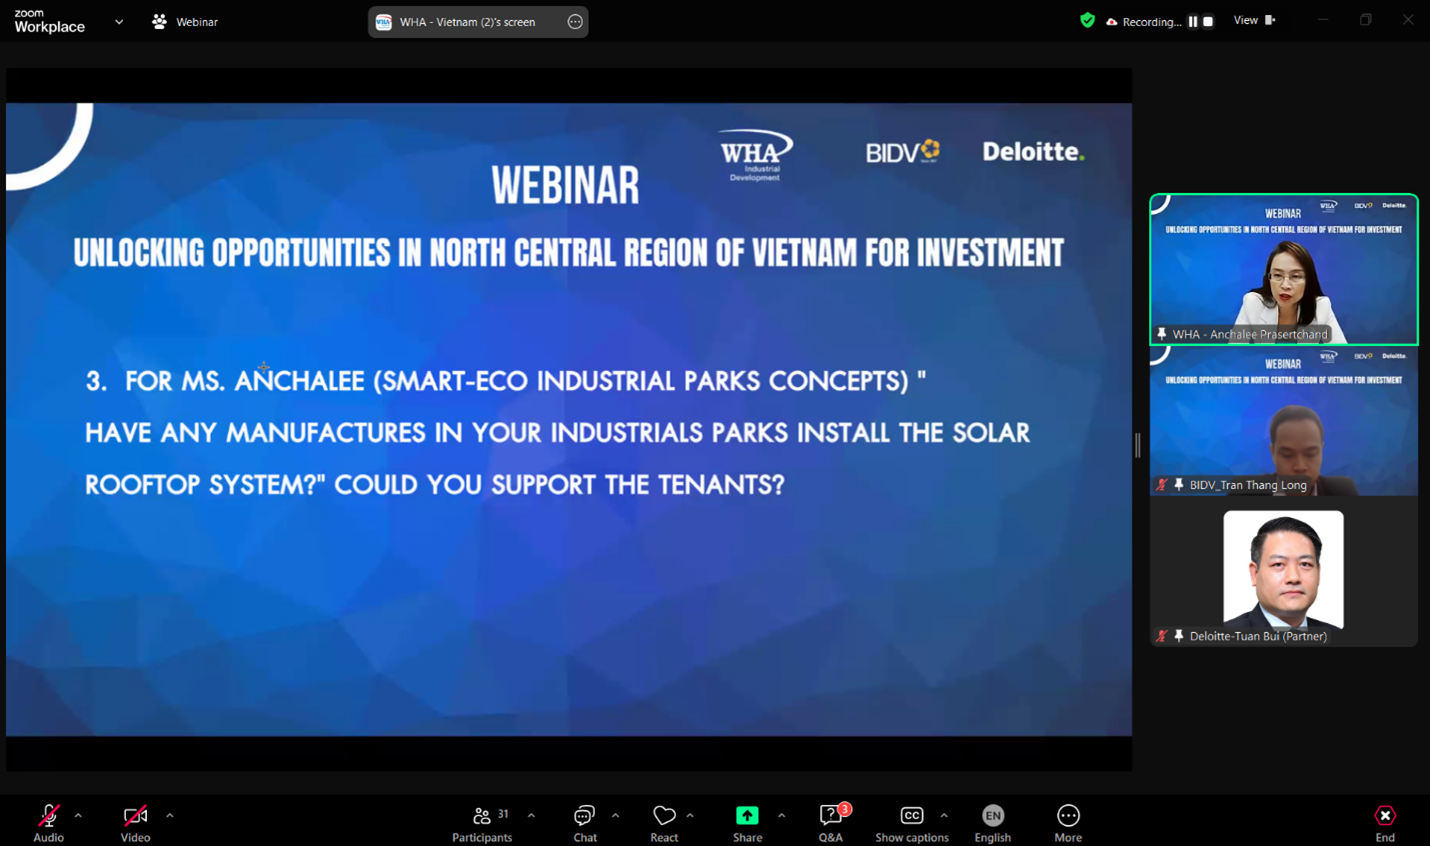The height and width of the screenshot is (846, 1430).
Task: Open the Zoom Workplace dropdown arrow
Action: click(119, 21)
